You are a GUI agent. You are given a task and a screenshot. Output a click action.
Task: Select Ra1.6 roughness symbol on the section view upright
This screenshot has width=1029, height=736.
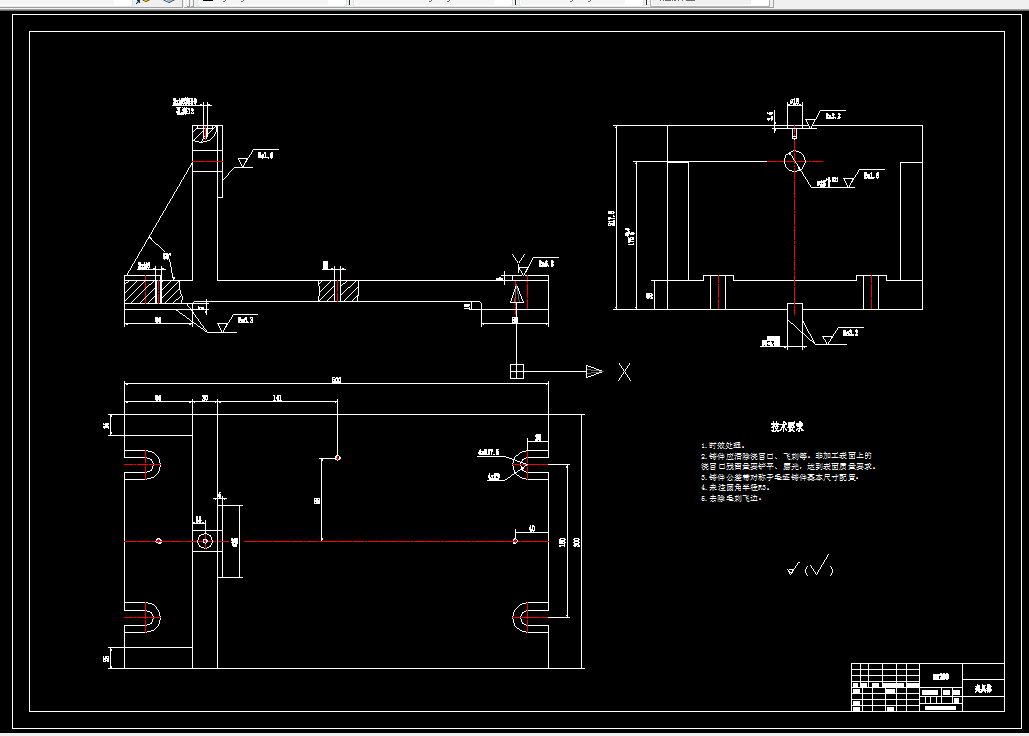257,157
